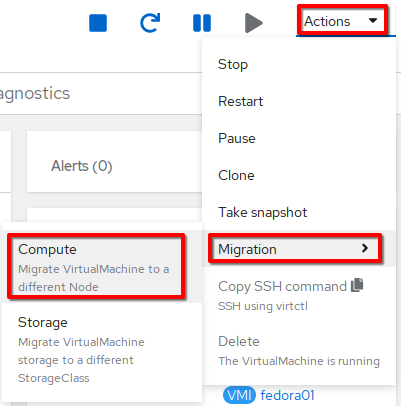Image resolution: width=401 pixels, height=406 pixels.
Task: Click the blue square Stop icon
Action: 98,23
